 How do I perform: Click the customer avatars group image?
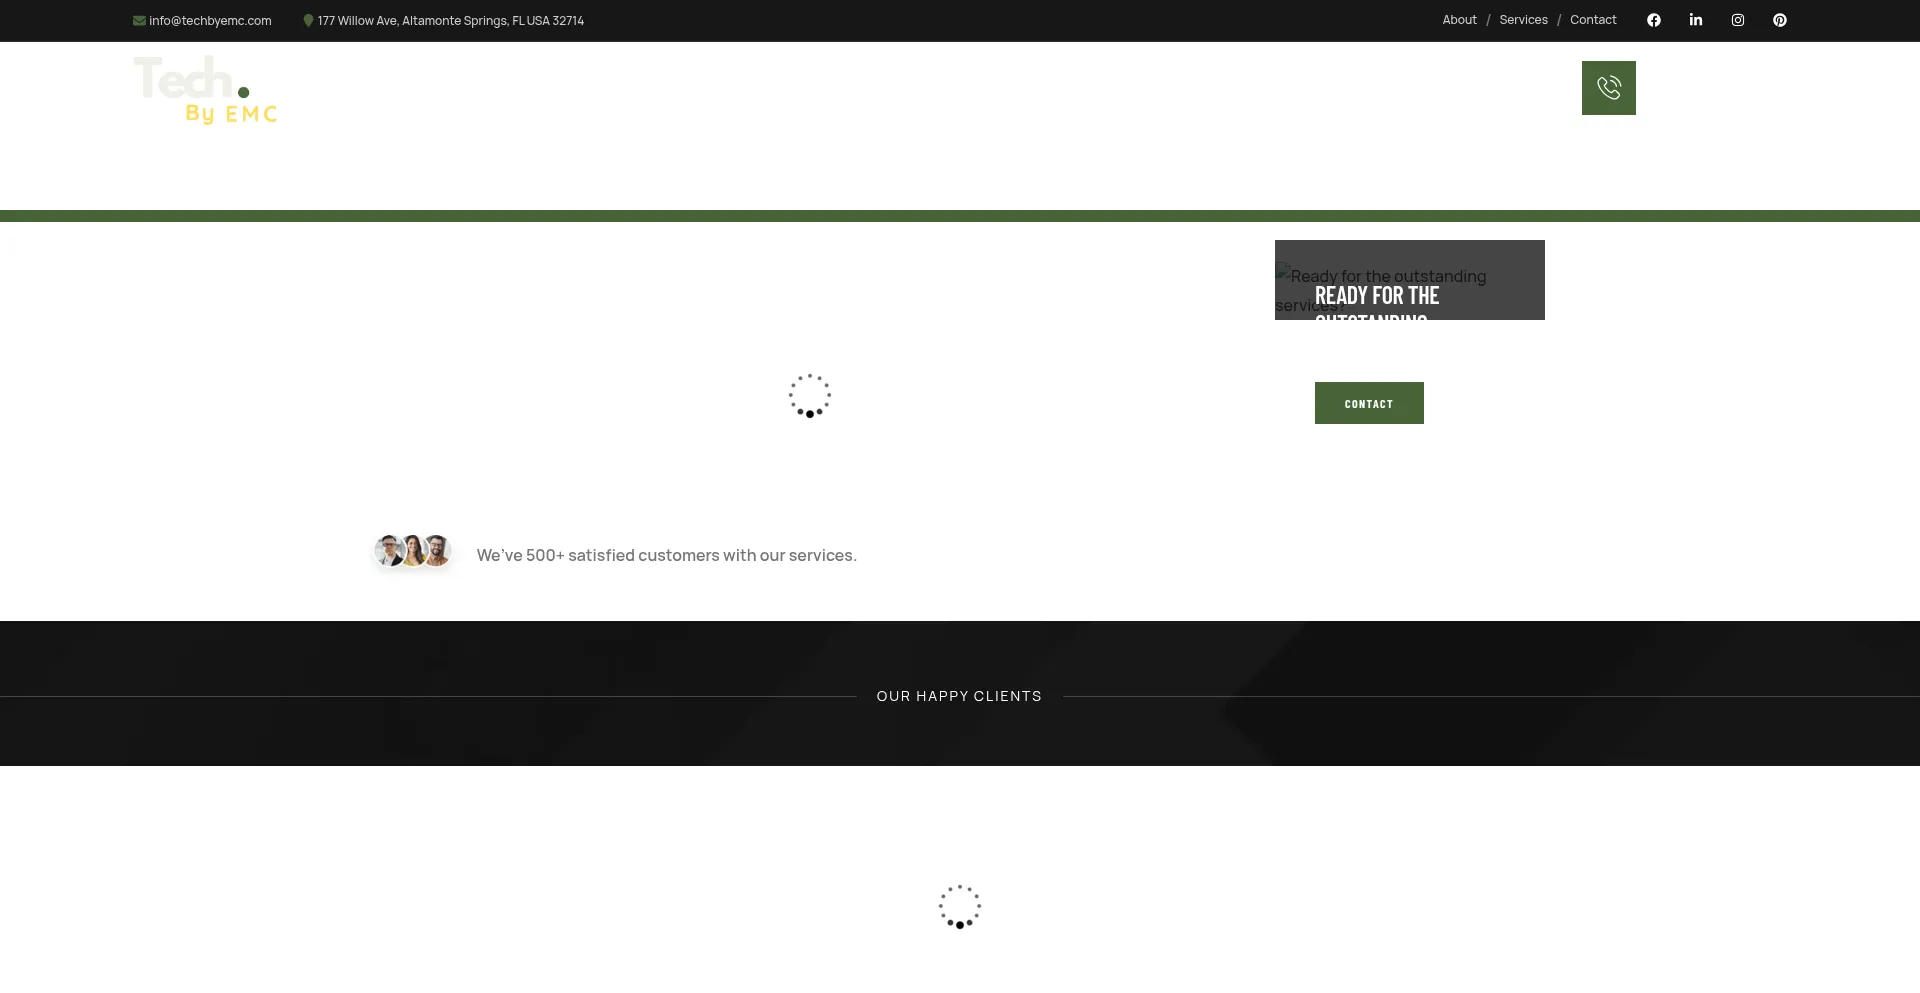coord(413,550)
